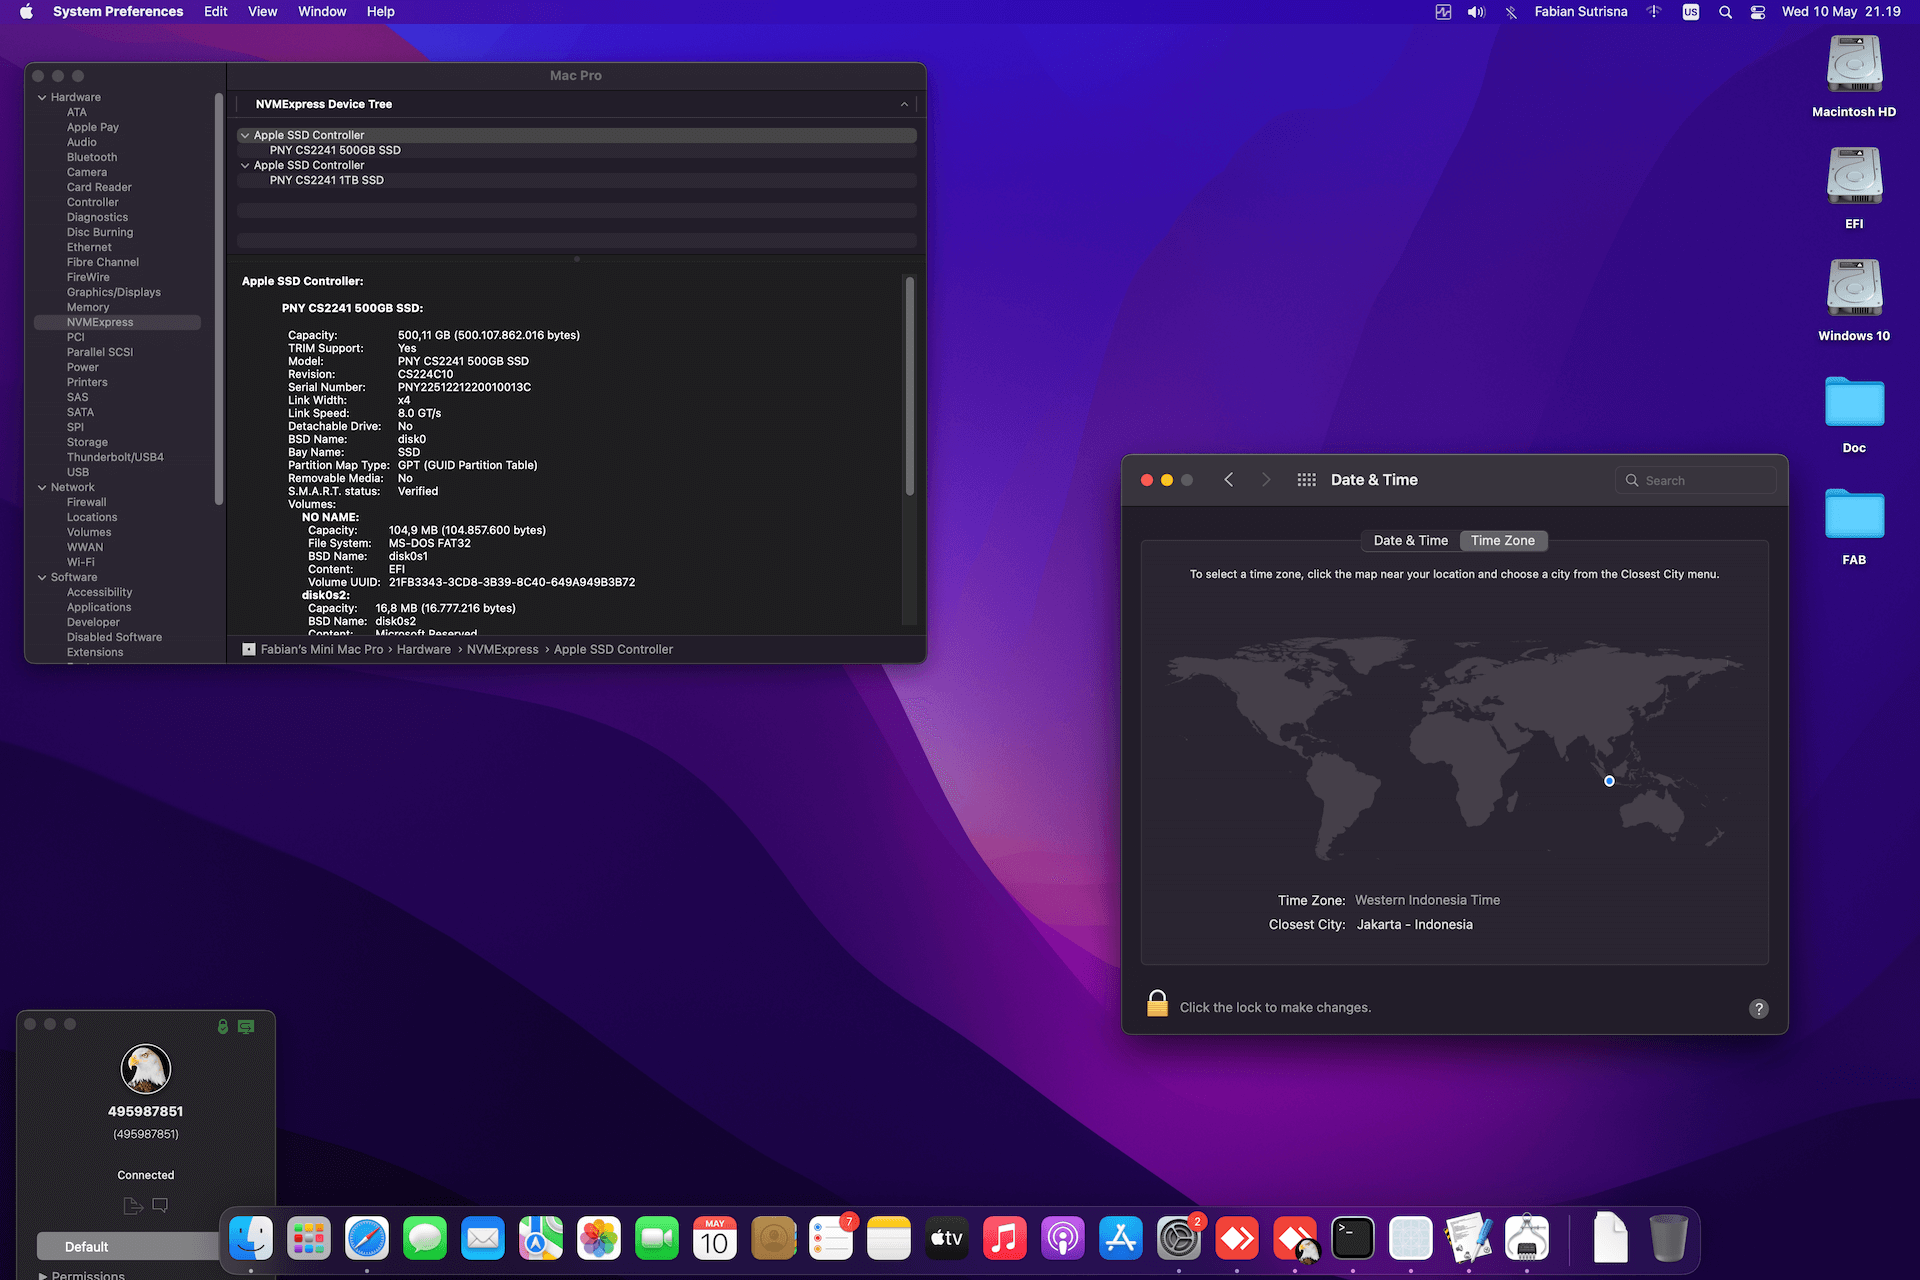The image size is (1920, 1280).
Task: Click the Search field in Date & Time
Action: (x=1695, y=480)
